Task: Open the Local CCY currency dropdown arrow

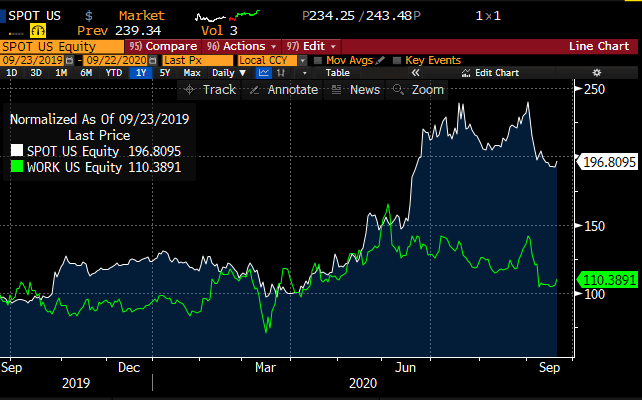Action: pyautogui.click(x=303, y=61)
